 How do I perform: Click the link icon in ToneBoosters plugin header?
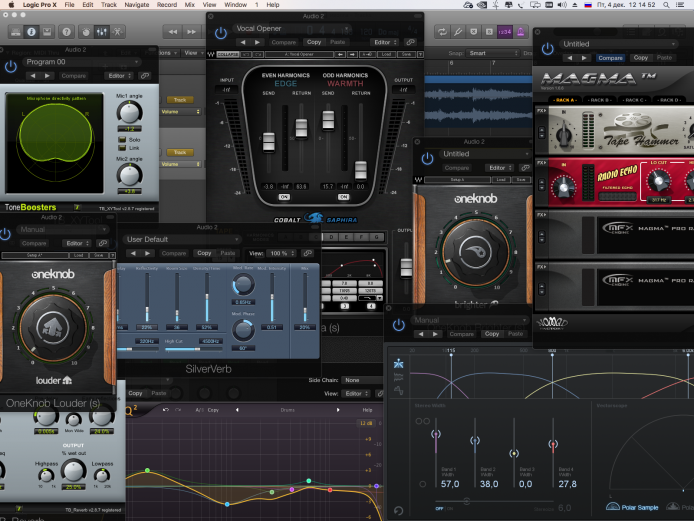click(145, 75)
